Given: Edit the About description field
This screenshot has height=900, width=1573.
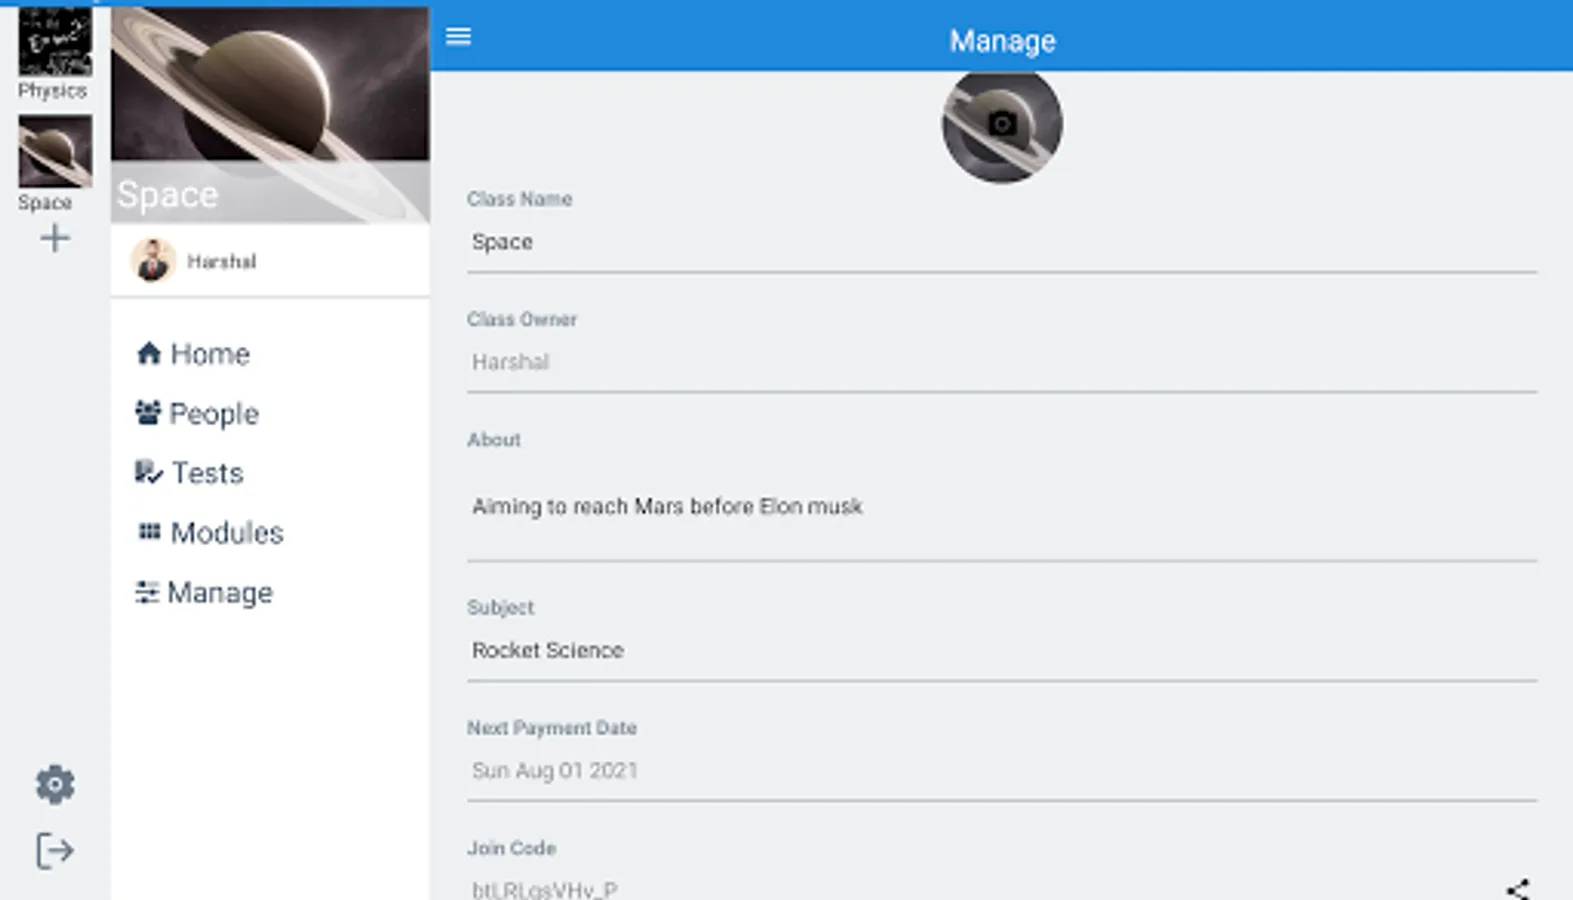Looking at the screenshot, I should point(1002,508).
